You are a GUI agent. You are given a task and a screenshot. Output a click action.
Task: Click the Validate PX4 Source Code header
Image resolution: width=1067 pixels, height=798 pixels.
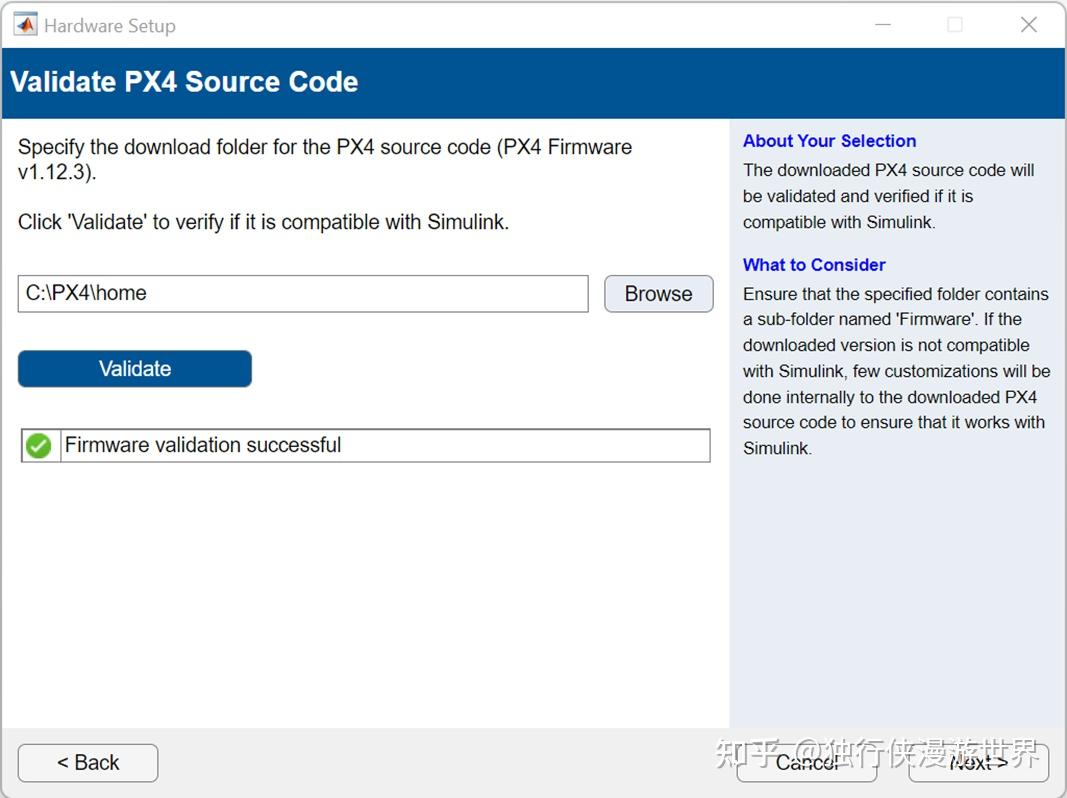184,82
